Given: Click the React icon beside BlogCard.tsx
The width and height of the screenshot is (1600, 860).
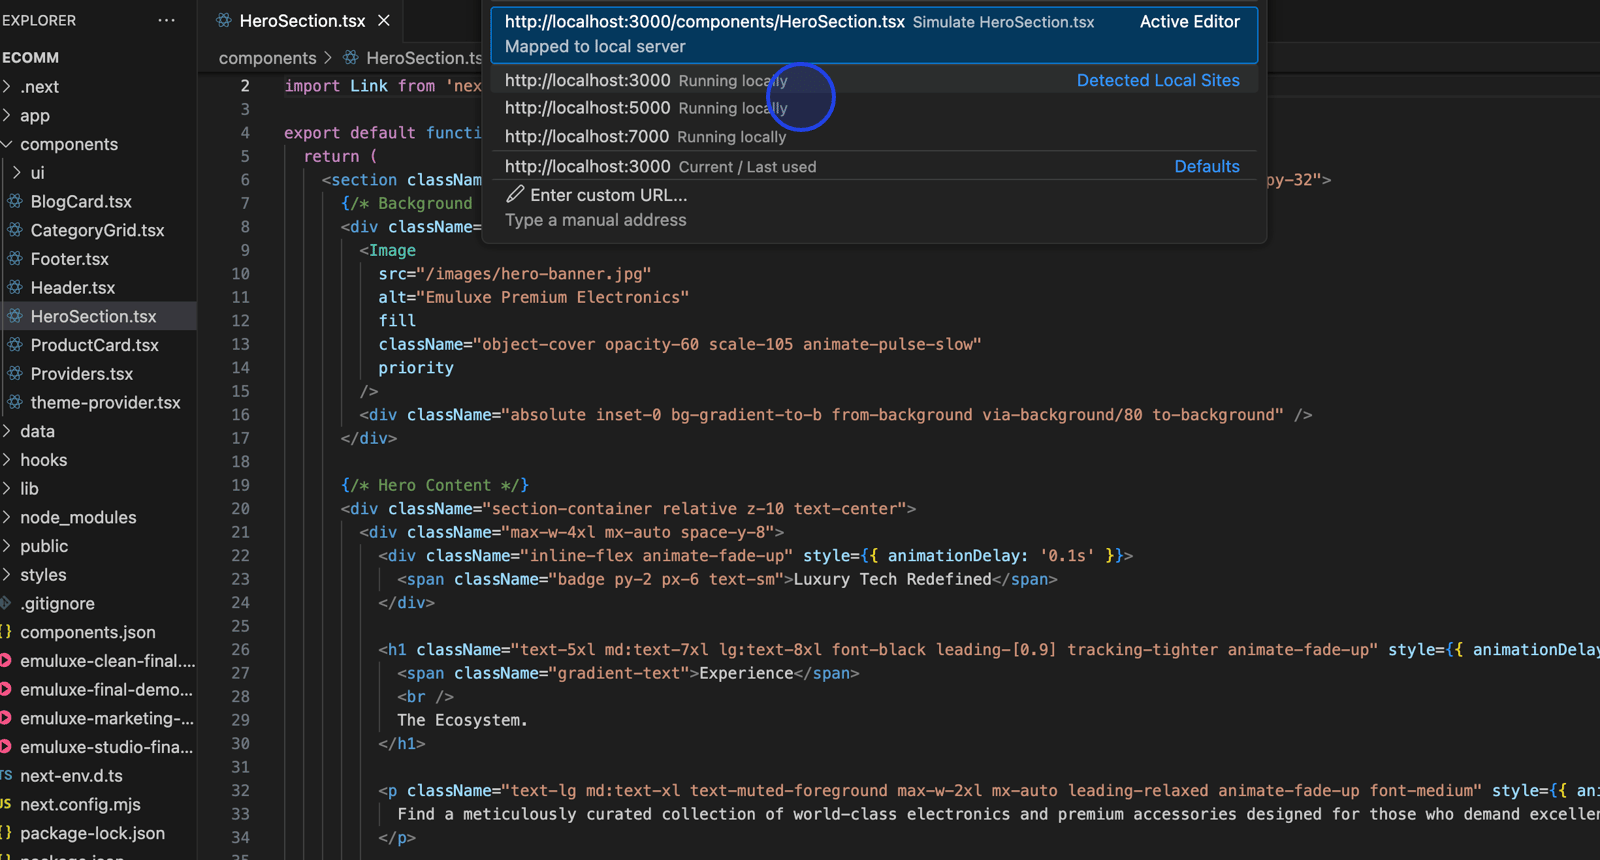Looking at the screenshot, I should click(15, 201).
